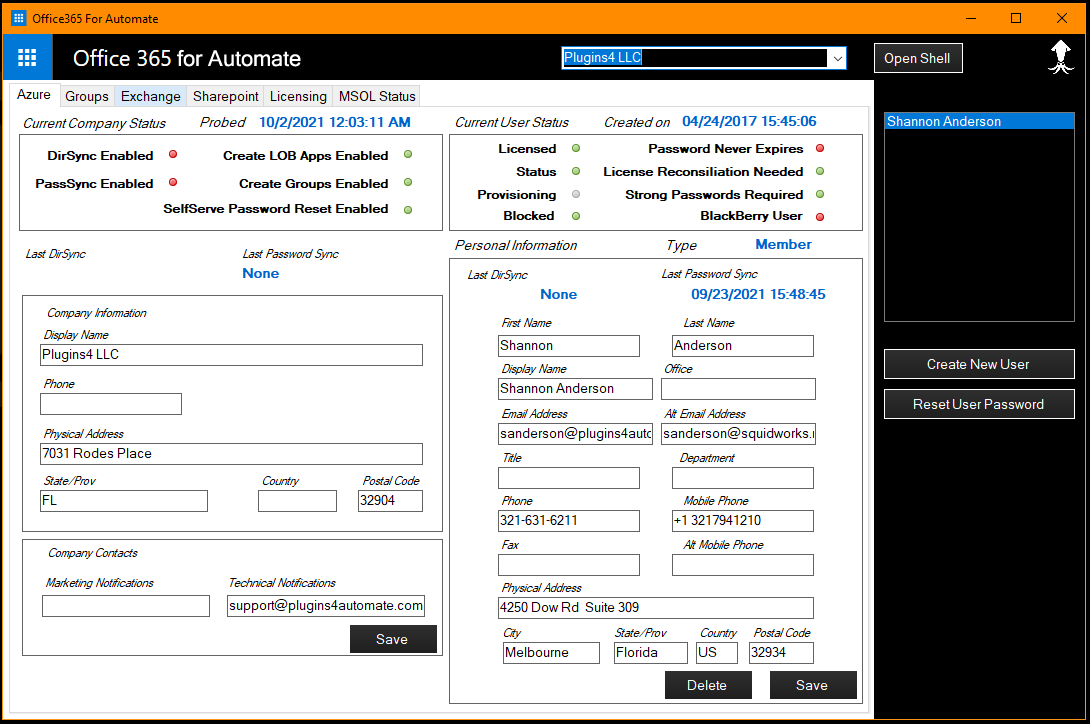Click the user Last Name field
The height and width of the screenshot is (724, 1090).
click(x=742, y=346)
